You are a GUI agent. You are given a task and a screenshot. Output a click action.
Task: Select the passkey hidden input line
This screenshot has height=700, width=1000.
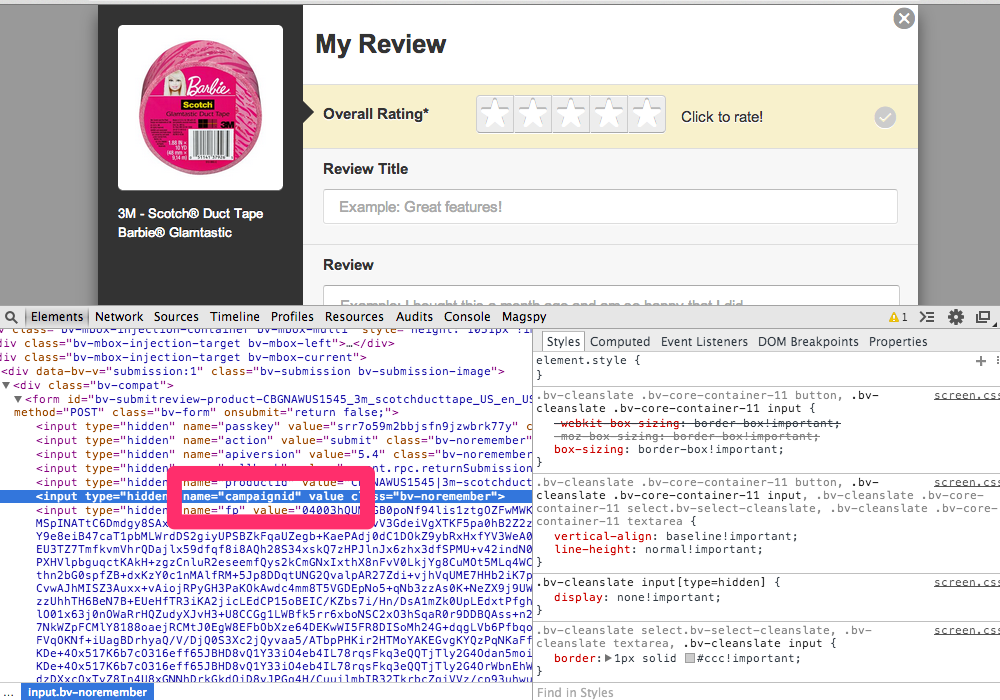(x=284, y=427)
